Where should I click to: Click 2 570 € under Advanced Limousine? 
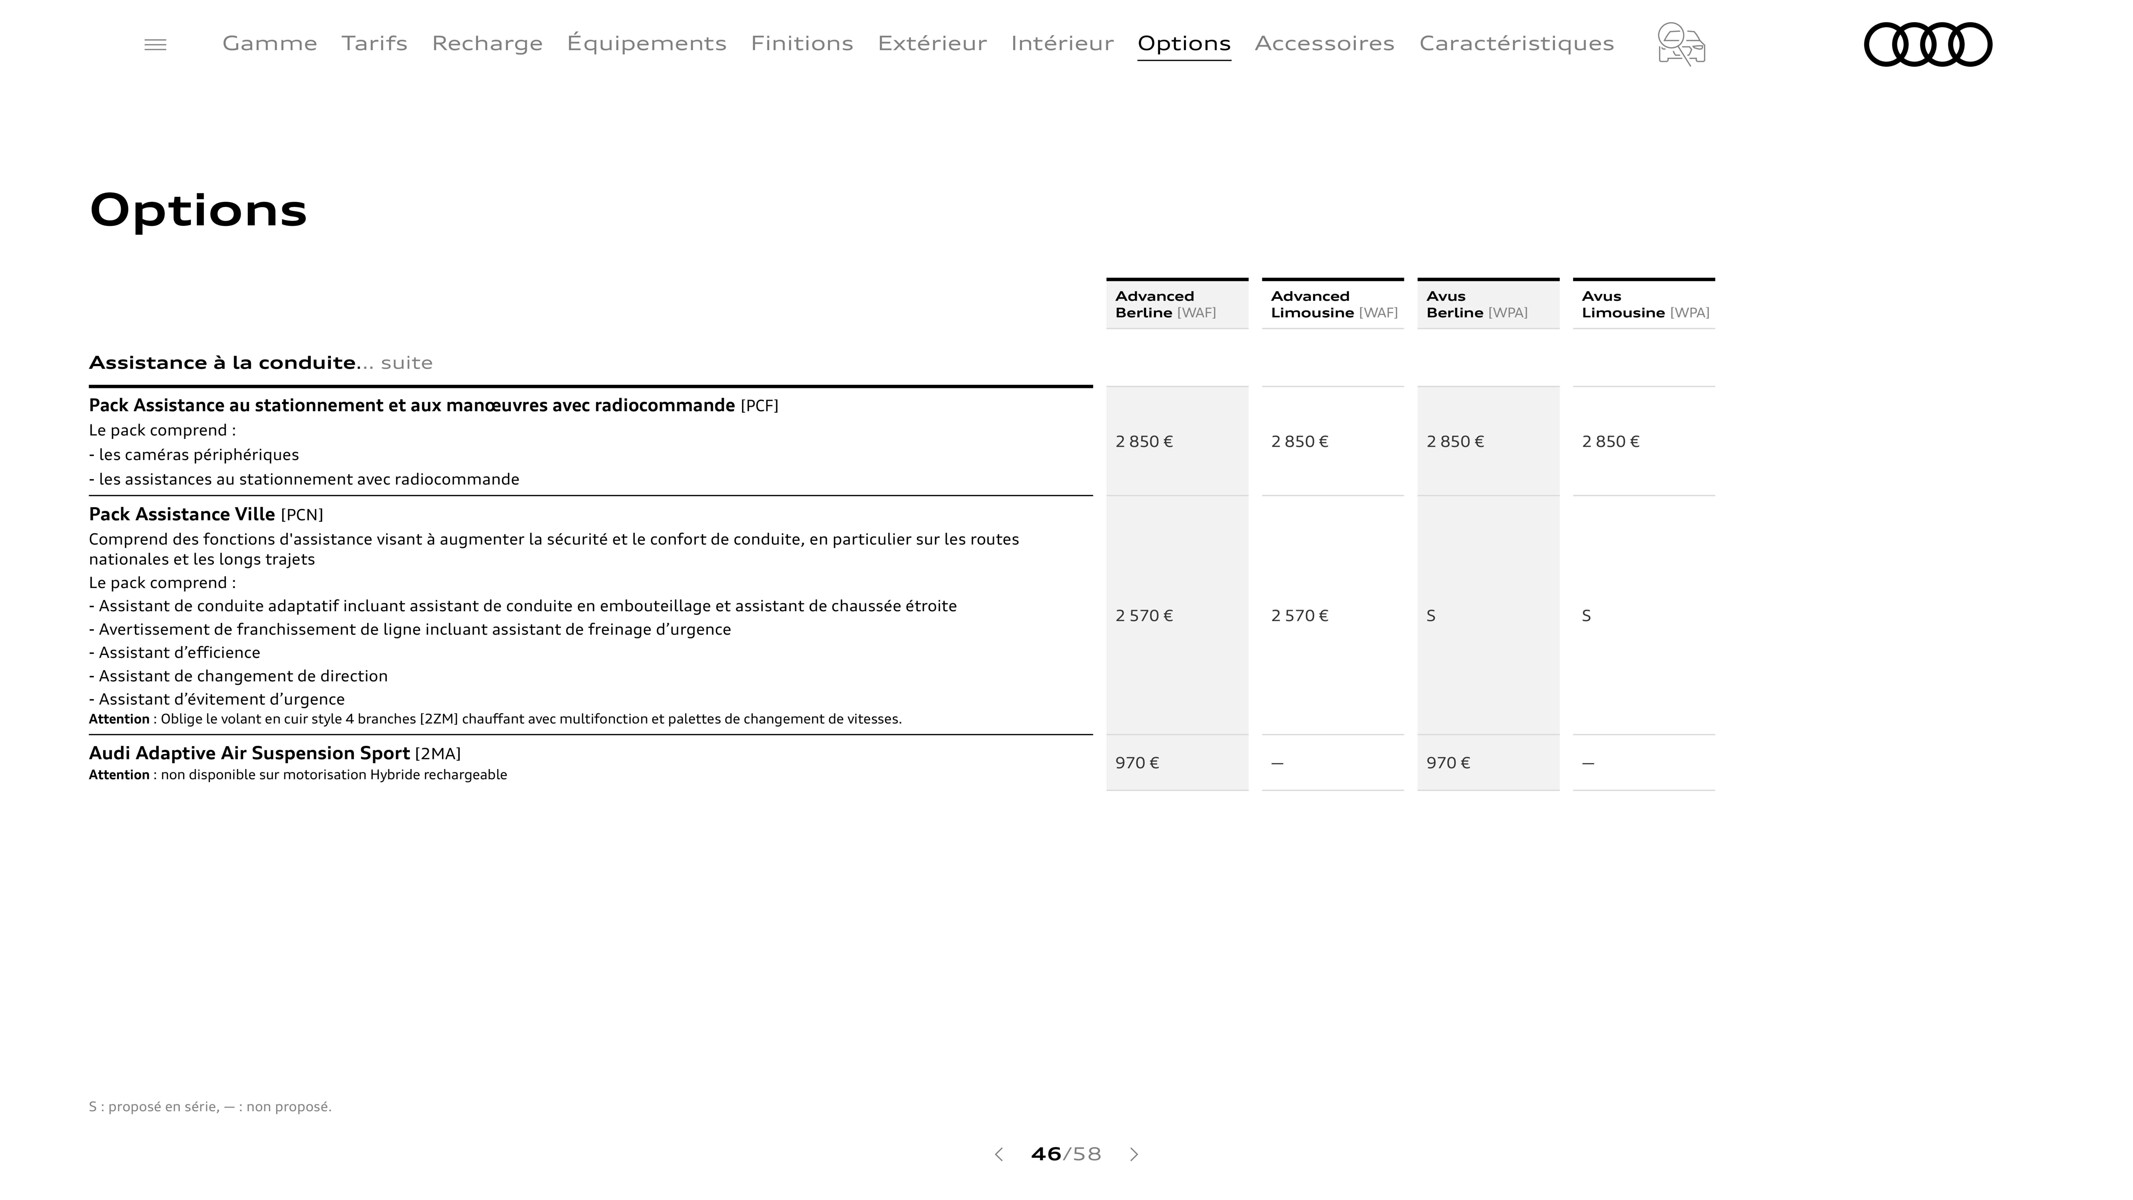[1300, 615]
